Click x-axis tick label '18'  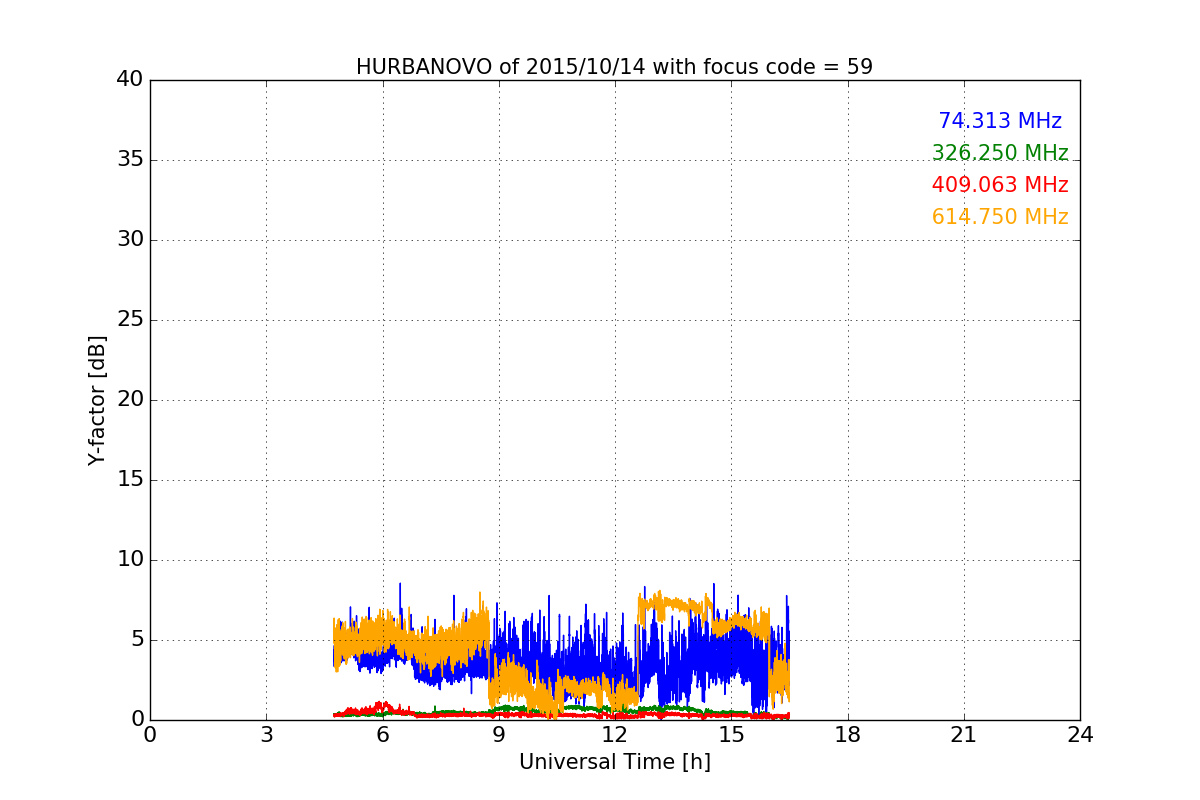(x=848, y=735)
